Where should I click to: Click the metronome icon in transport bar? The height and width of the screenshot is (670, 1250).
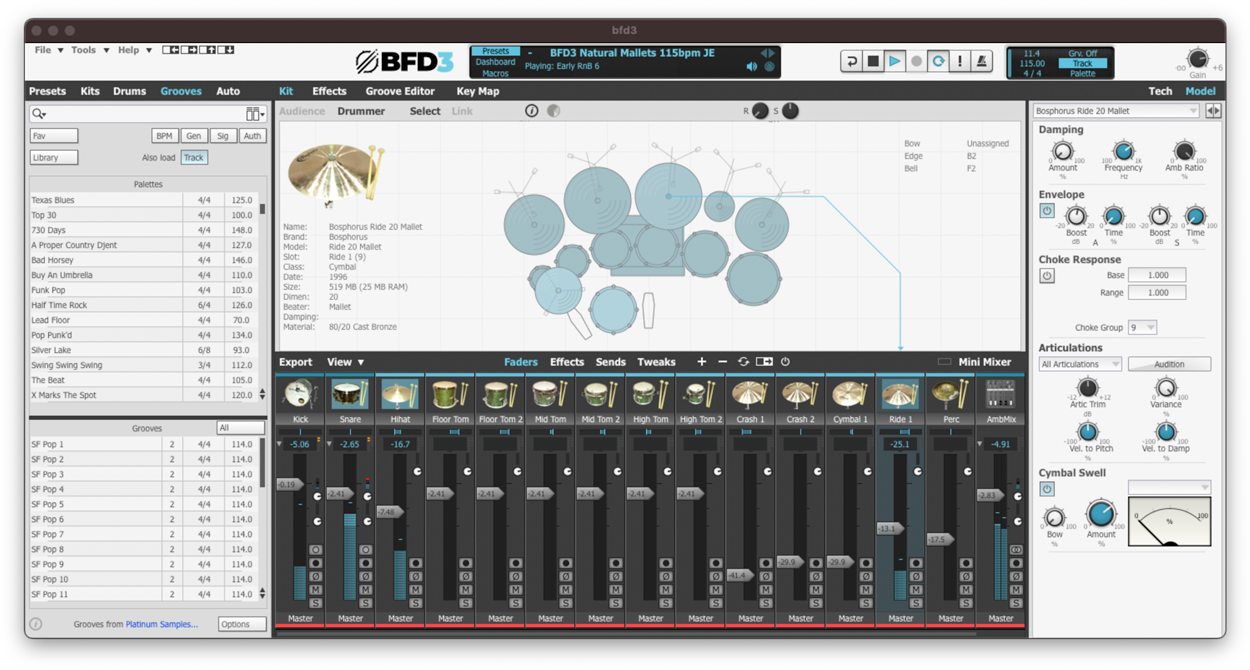click(x=981, y=61)
